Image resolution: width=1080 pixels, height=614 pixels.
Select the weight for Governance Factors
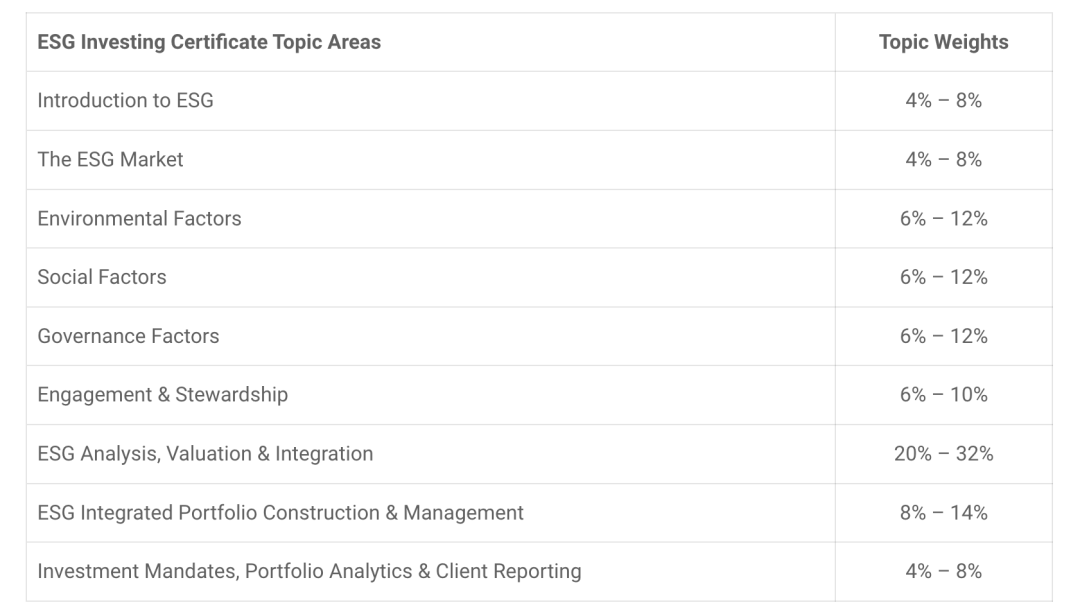pos(943,336)
